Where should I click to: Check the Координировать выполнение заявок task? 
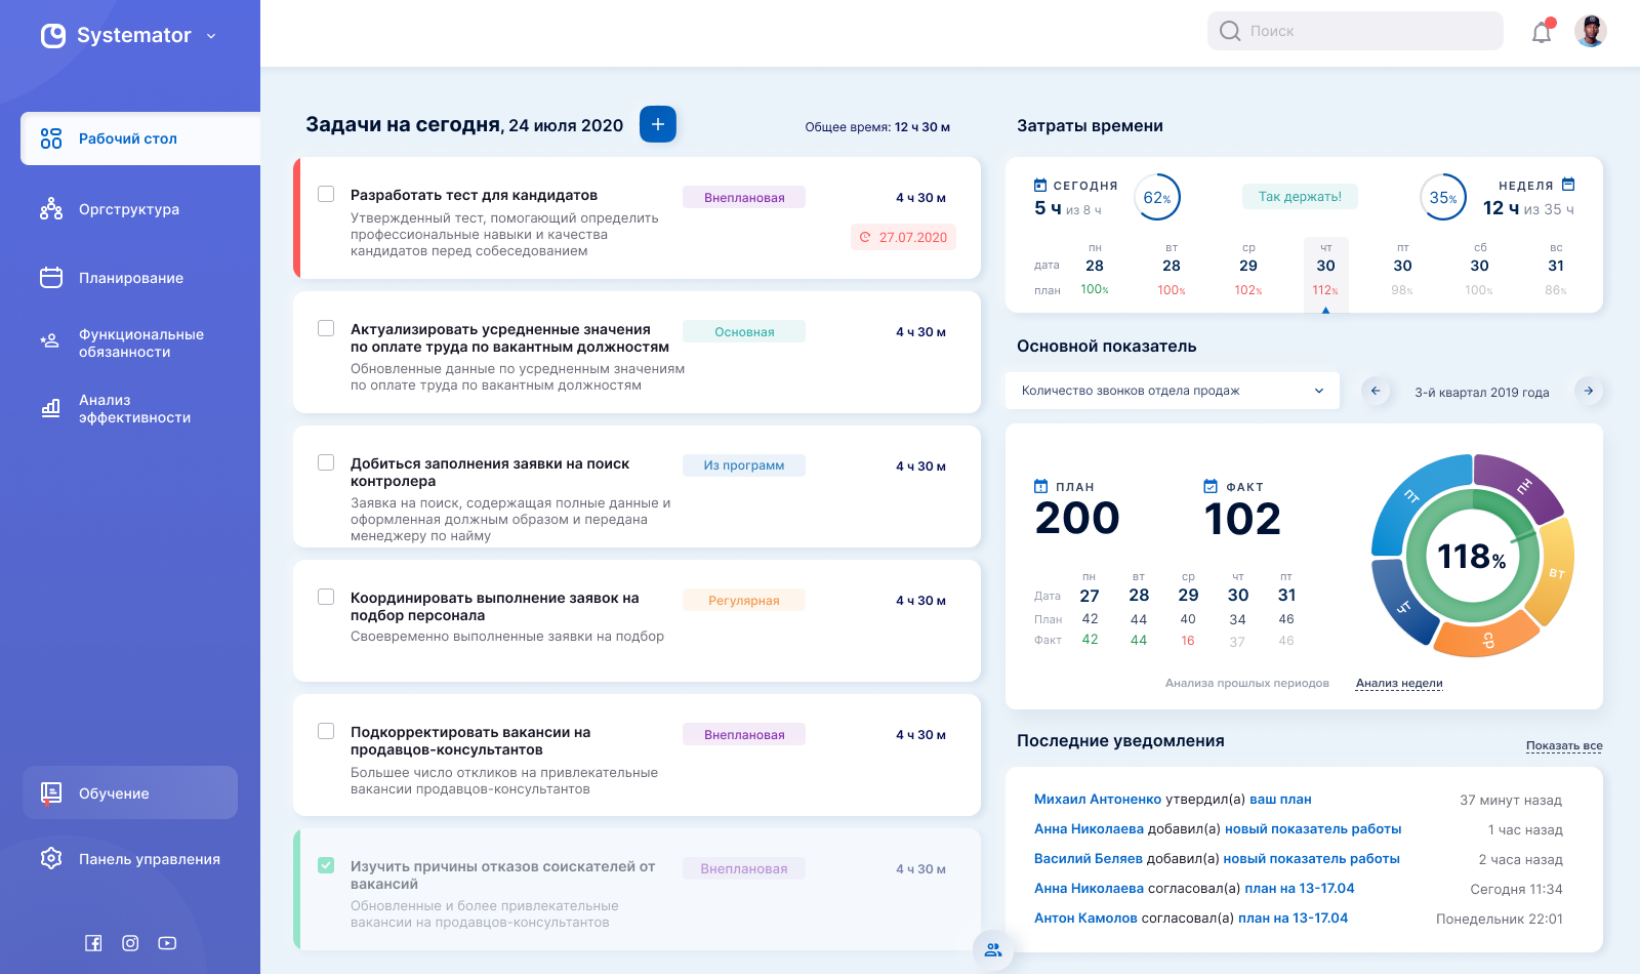point(326,597)
